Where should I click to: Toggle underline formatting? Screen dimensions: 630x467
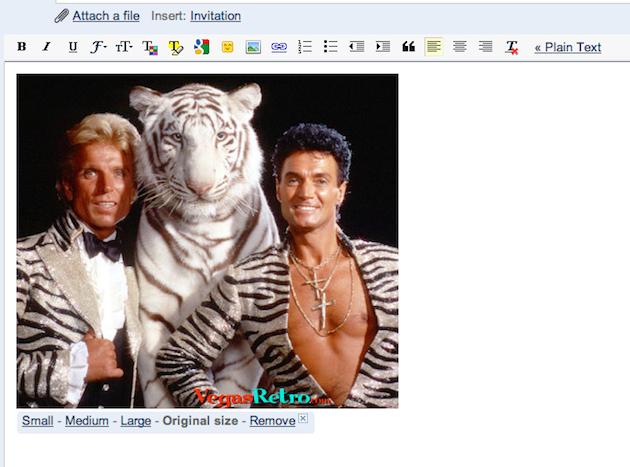point(73,47)
